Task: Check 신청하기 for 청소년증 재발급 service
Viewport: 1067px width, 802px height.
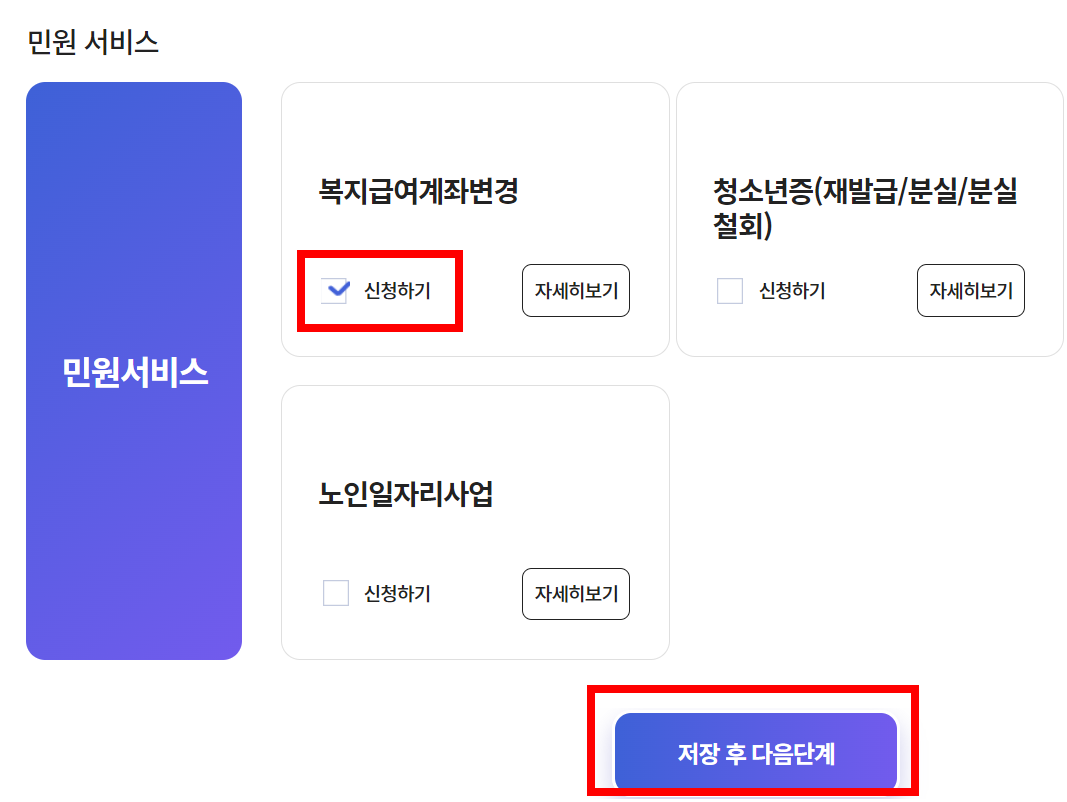Action: pos(728,291)
